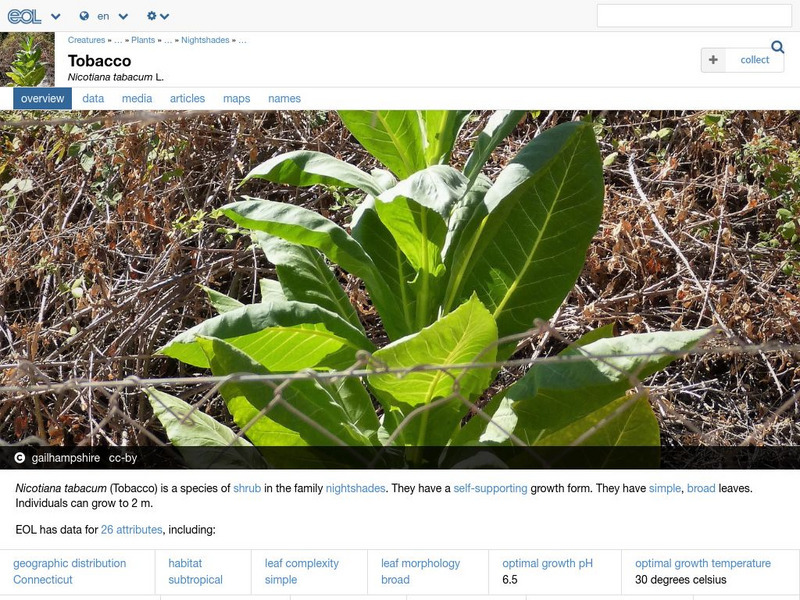Expand the en language dropdown arrow

(x=123, y=16)
